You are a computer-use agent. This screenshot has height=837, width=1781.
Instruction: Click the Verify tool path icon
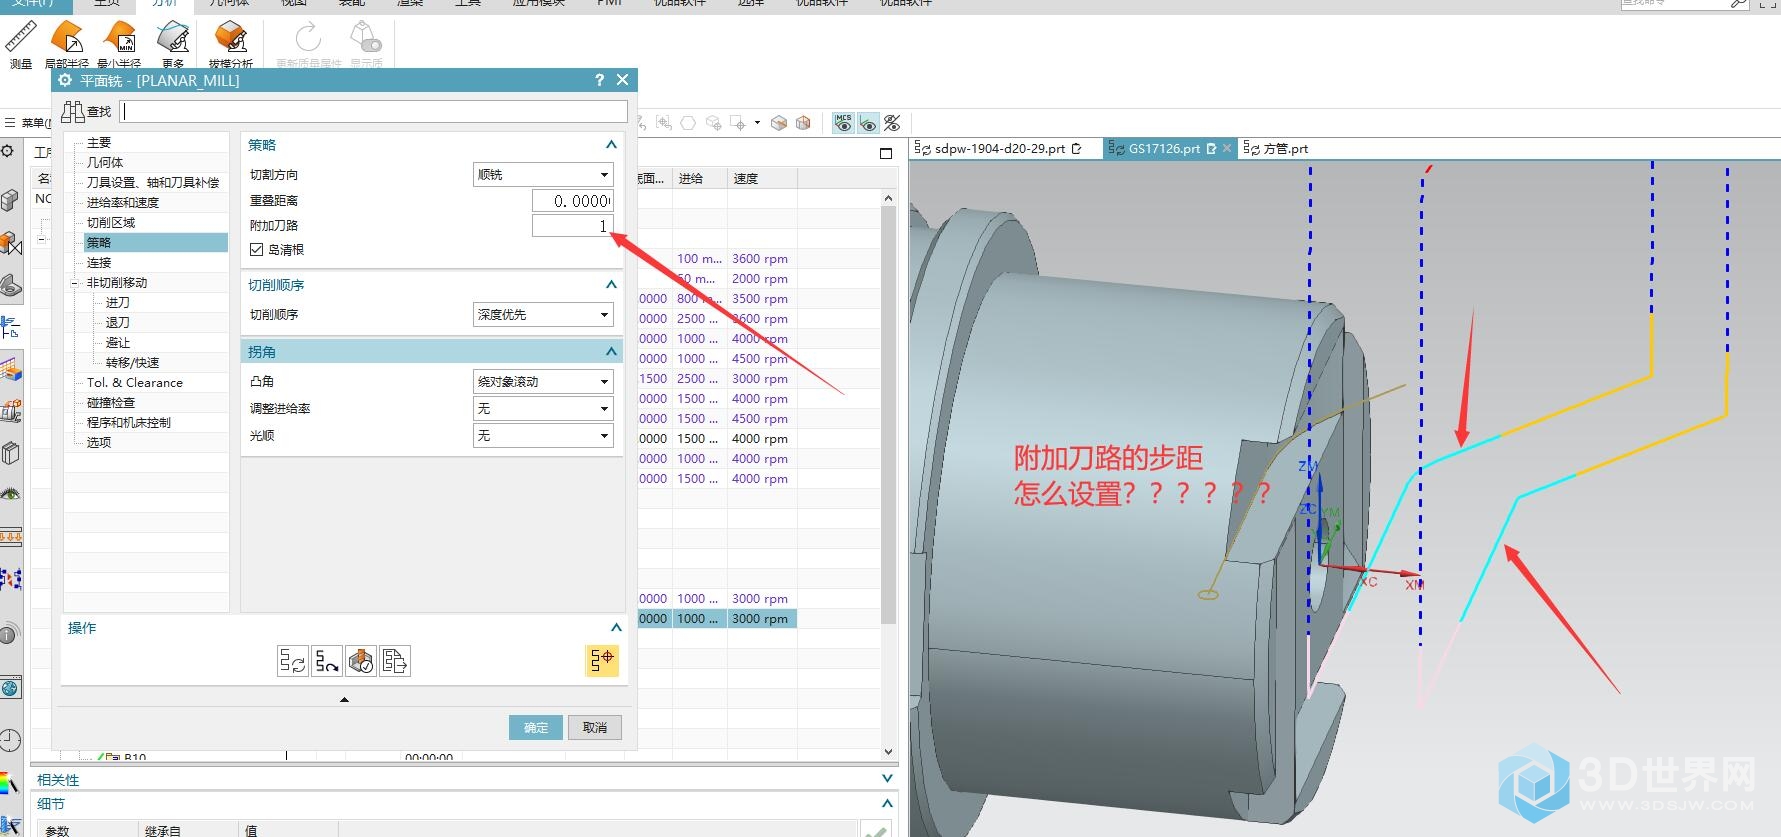(x=361, y=661)
